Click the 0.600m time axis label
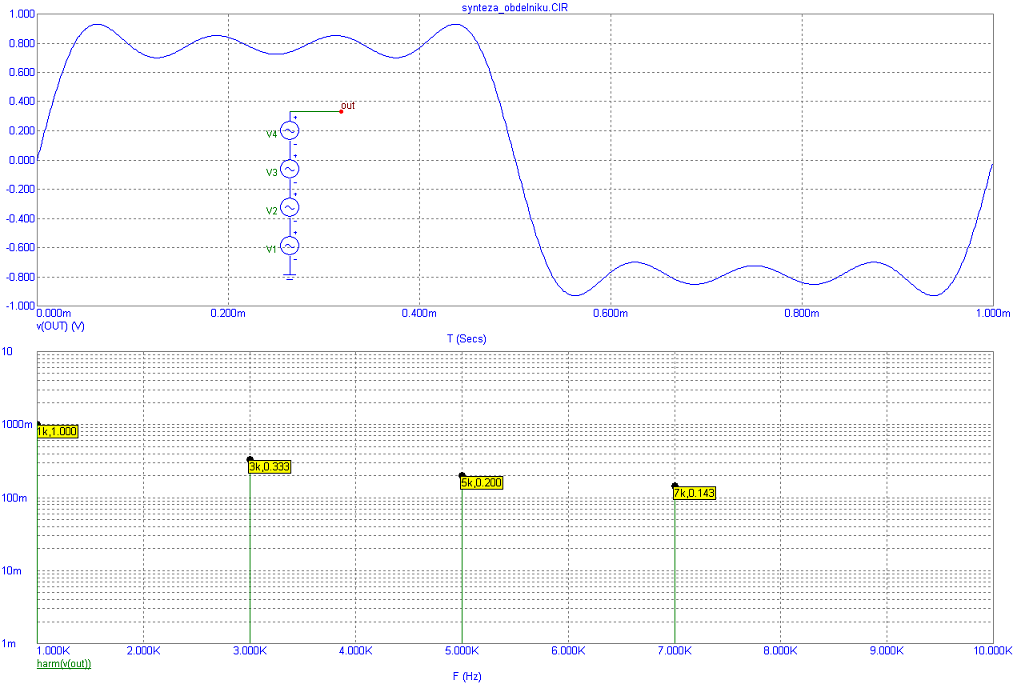This screenshot has height=688, width=1021. click(x=610, y=314)
